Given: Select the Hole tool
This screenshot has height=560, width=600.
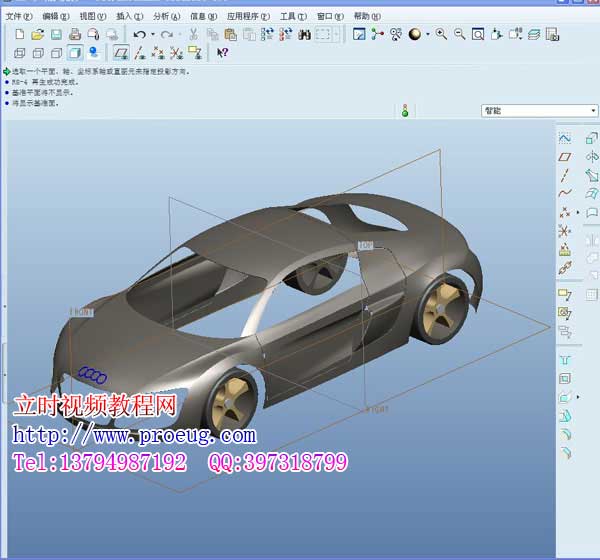Looking at the screenshot, I should [x=565, y=360].
